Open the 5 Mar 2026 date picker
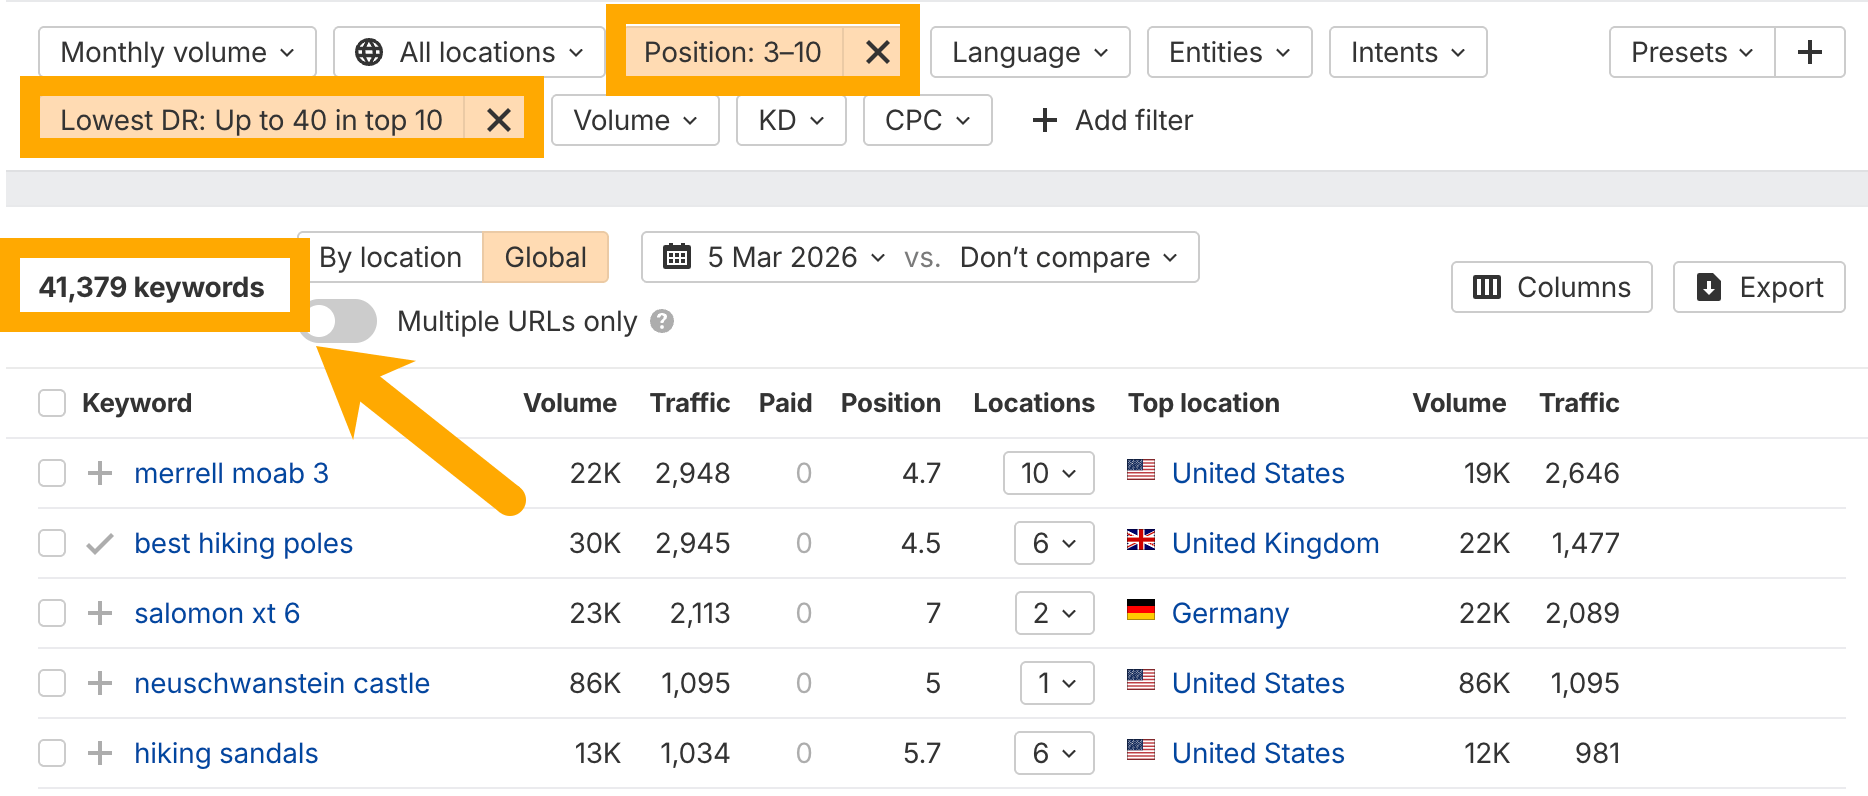The height and width of the screenshot is (796, 1868). pyautogui.click(x=776, y=257)
